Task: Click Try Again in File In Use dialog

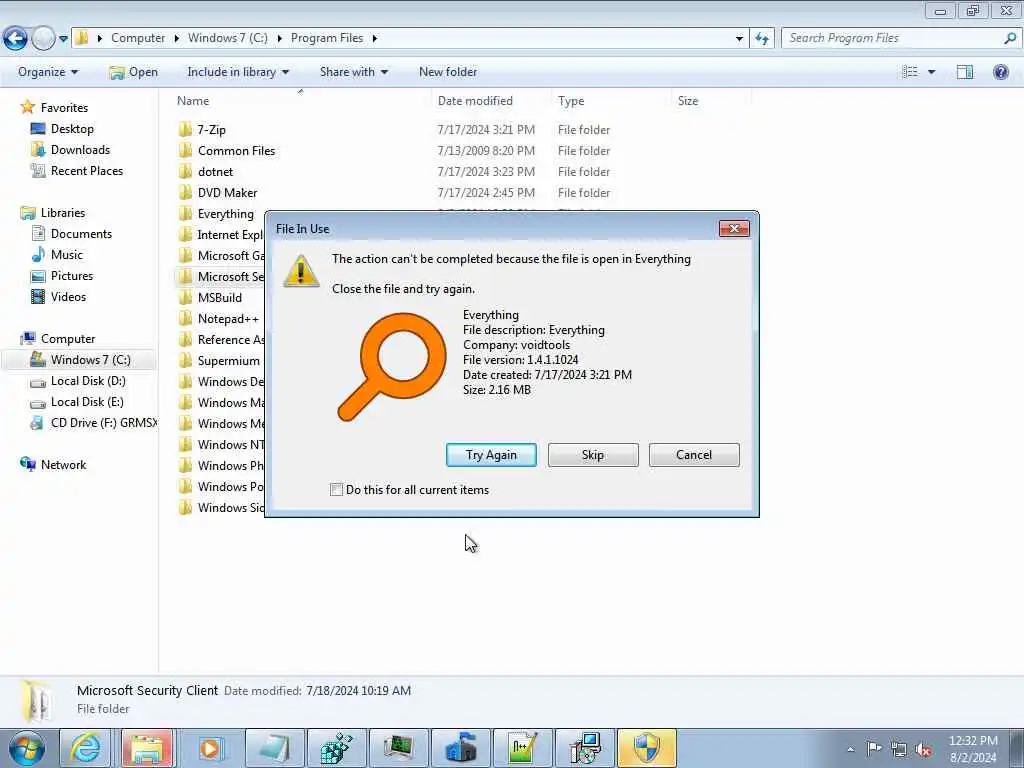Action: (x=491, y=455)
